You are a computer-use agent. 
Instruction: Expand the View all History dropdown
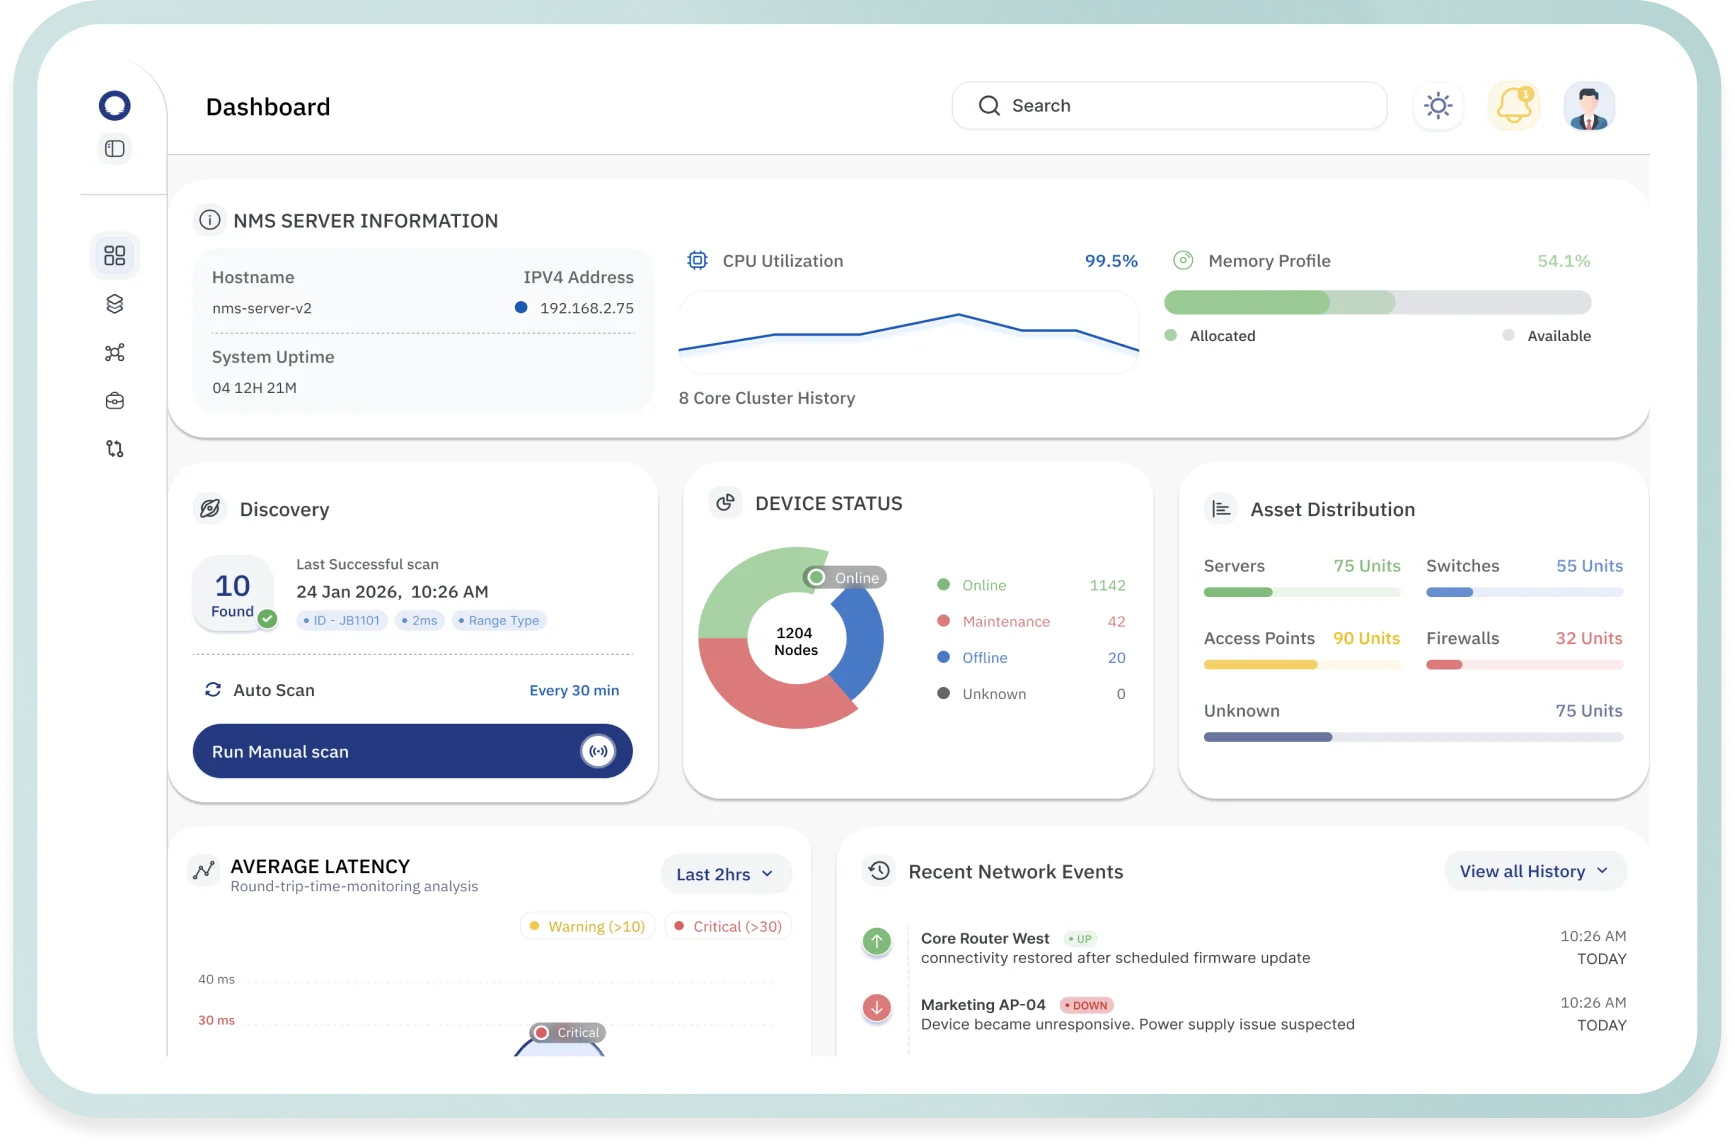pyautogui.click(x=1535, y=871)
